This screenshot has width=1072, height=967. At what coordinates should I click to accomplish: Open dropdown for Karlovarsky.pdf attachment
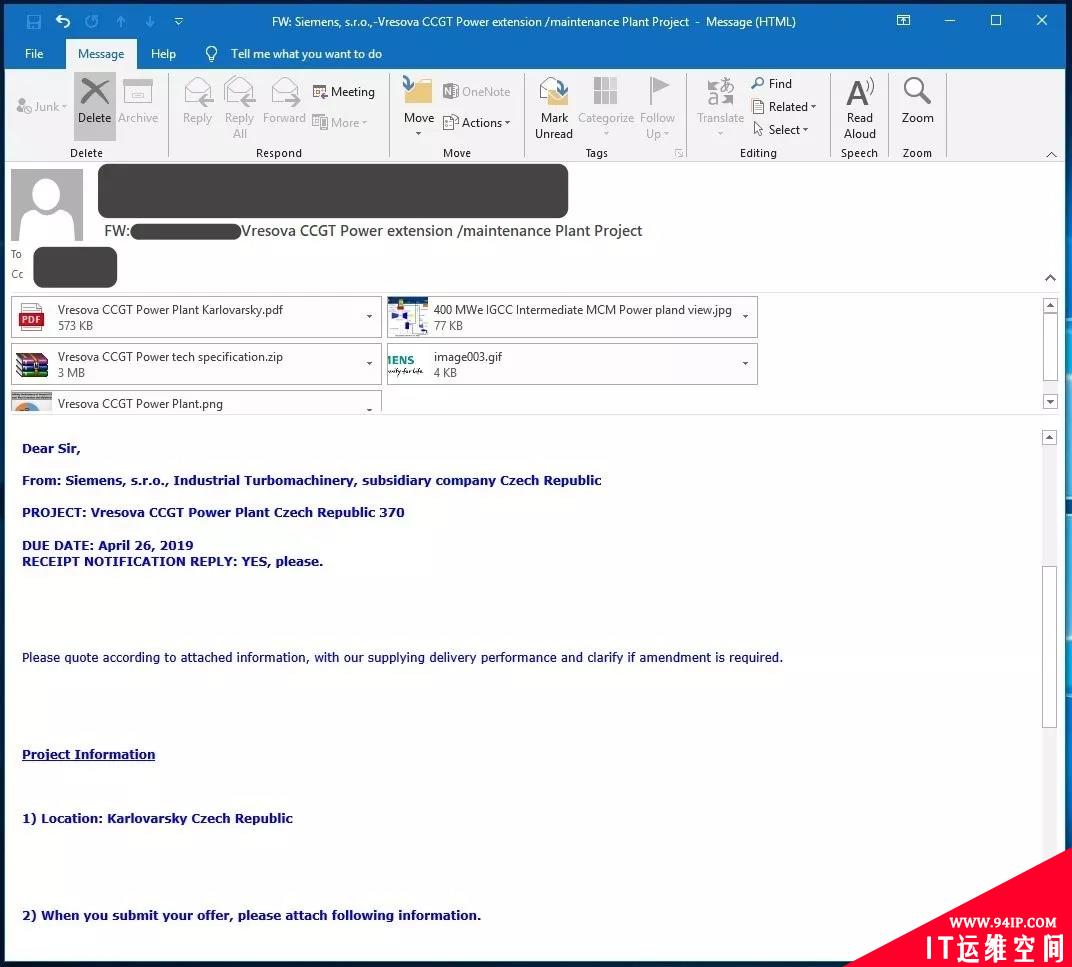(369, 317)
